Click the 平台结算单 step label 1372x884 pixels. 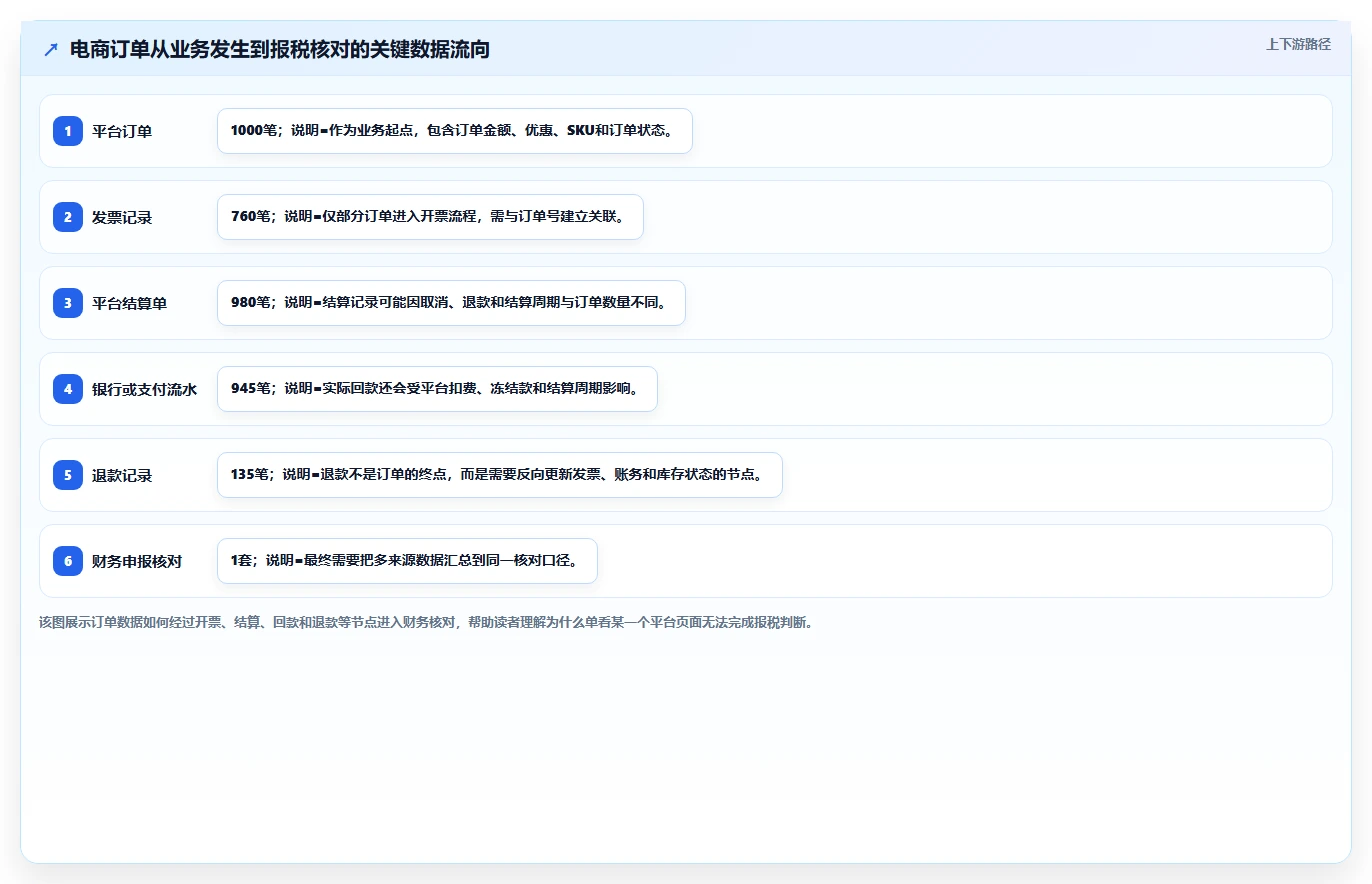[x=129, y=303]
